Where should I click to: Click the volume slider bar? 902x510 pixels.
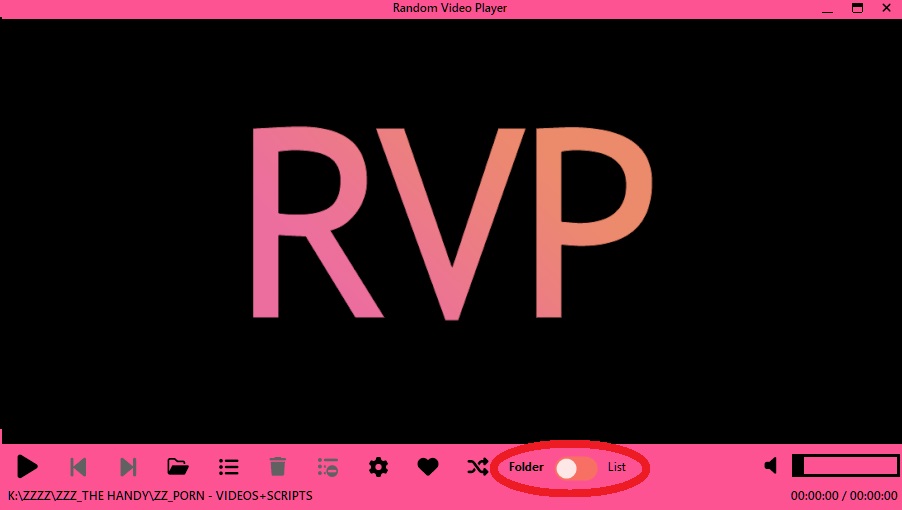845,466
